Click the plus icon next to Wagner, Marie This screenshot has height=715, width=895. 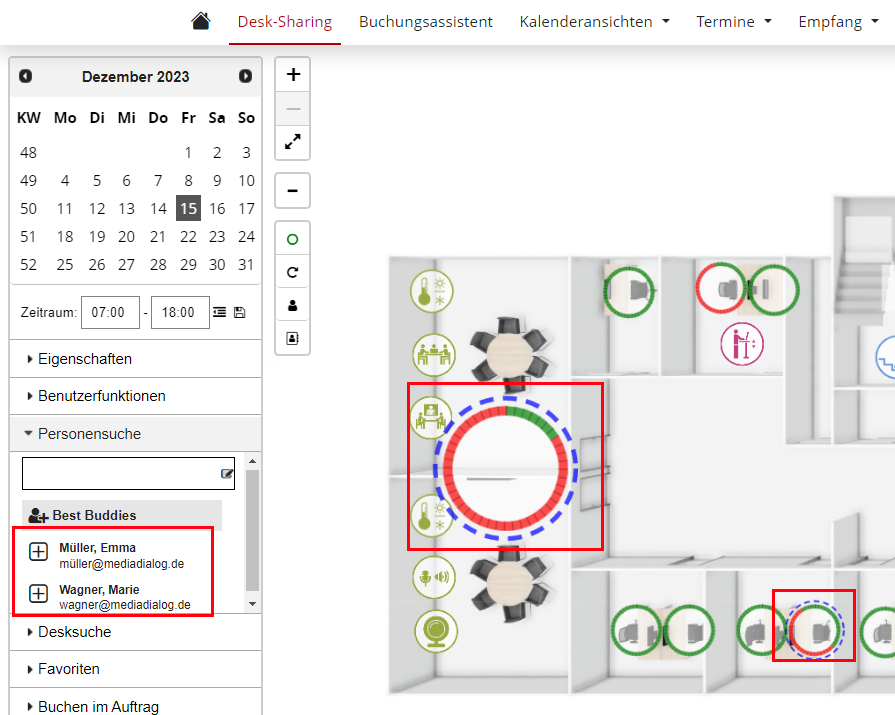[38, 593]
